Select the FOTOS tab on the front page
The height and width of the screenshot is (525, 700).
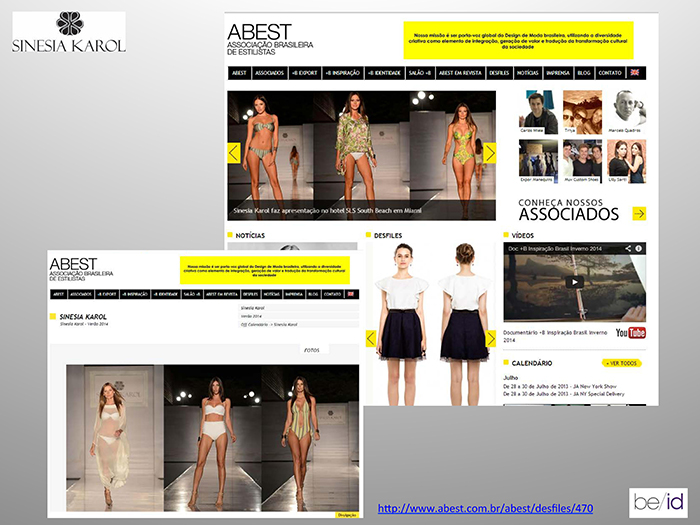click(312, 350)
